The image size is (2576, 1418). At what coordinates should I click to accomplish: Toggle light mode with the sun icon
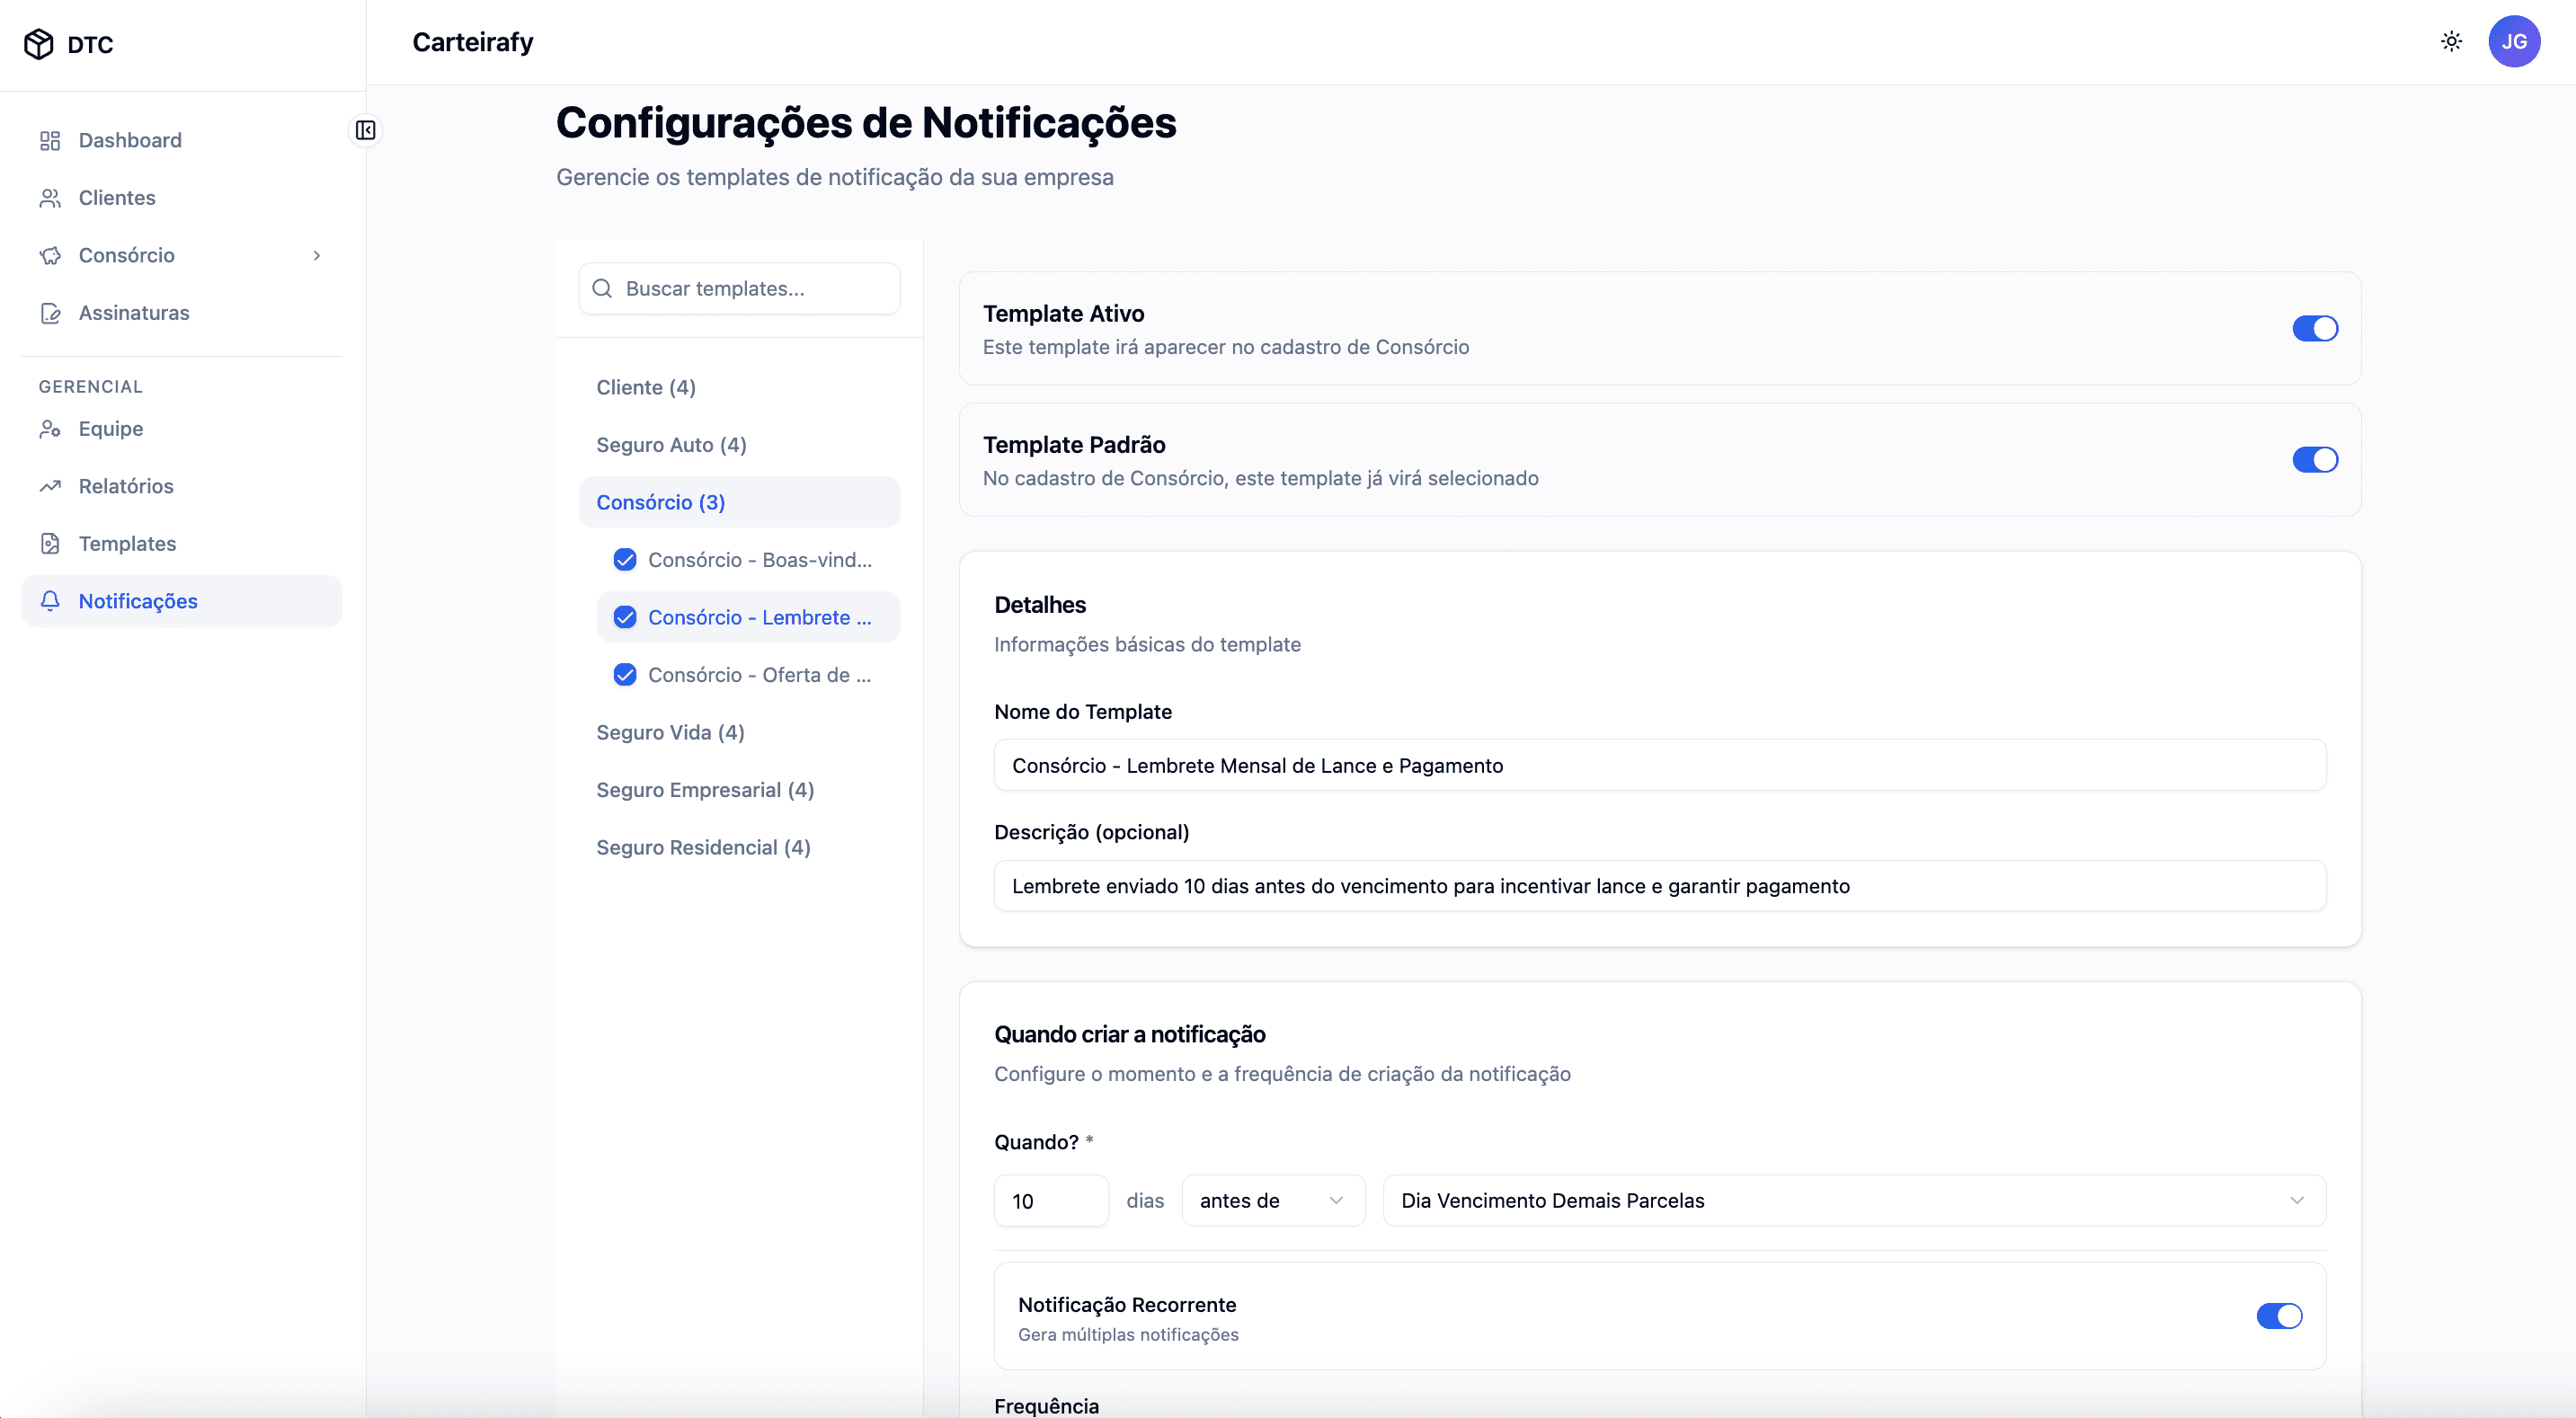[2452, 41]
